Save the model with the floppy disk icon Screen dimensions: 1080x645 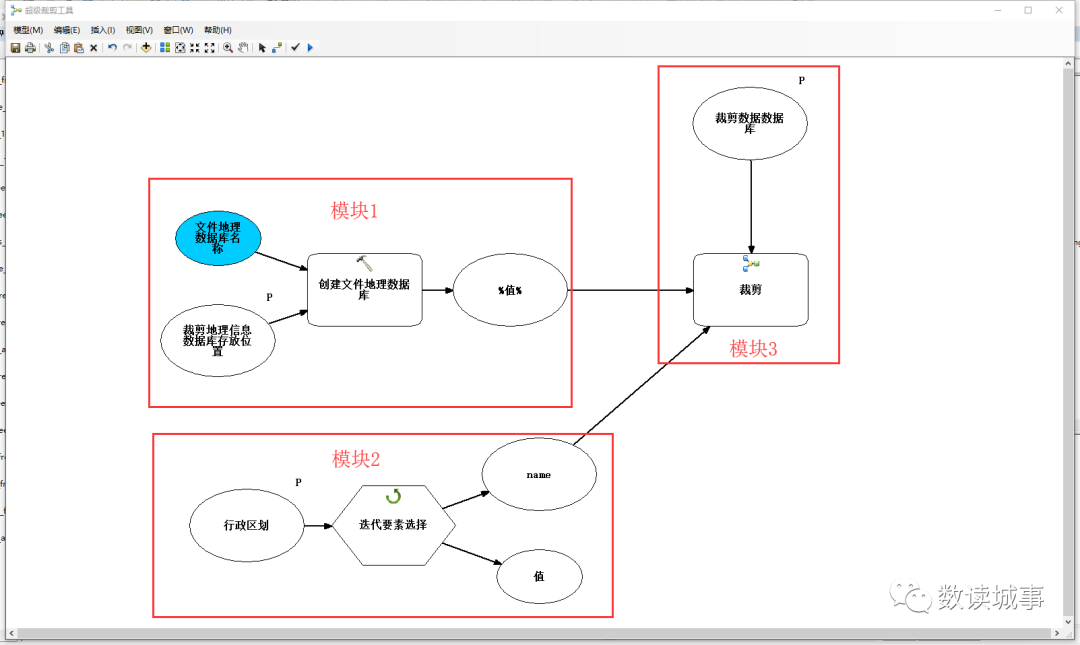(15, 48)
